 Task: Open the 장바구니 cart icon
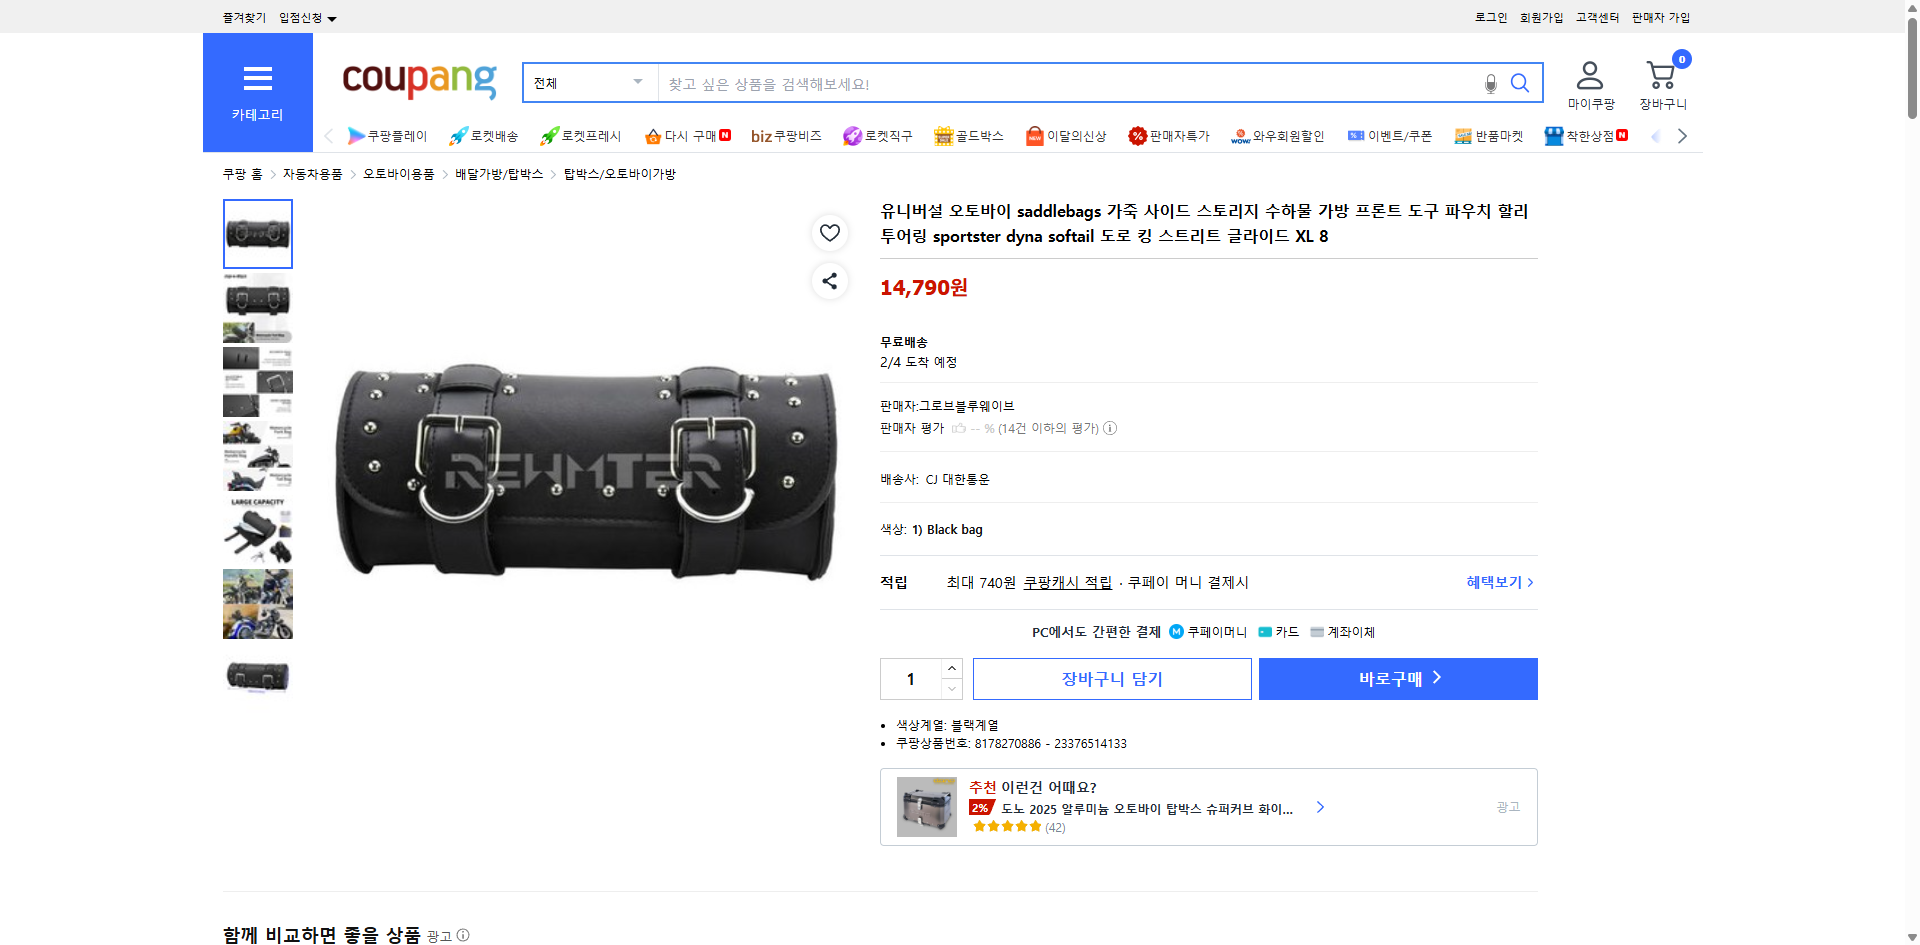(1660, 74)
